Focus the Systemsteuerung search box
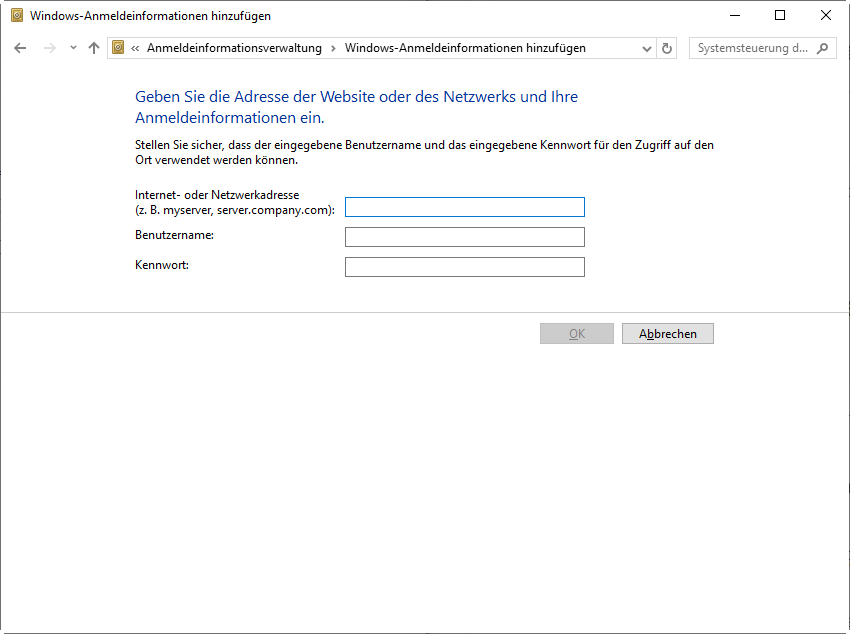The width and height of the screenshot is (850, 634). [752, 48]
